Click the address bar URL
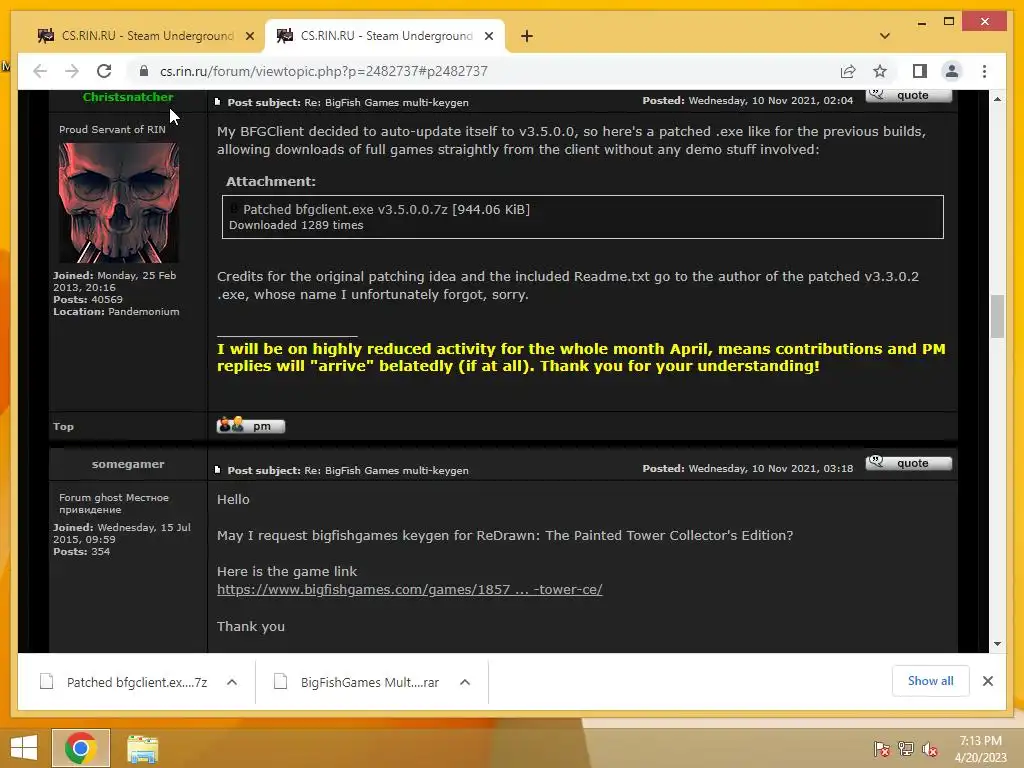The height and width of the screenshot is (768, 1024). pyautogui.click(x=324, y=71)
